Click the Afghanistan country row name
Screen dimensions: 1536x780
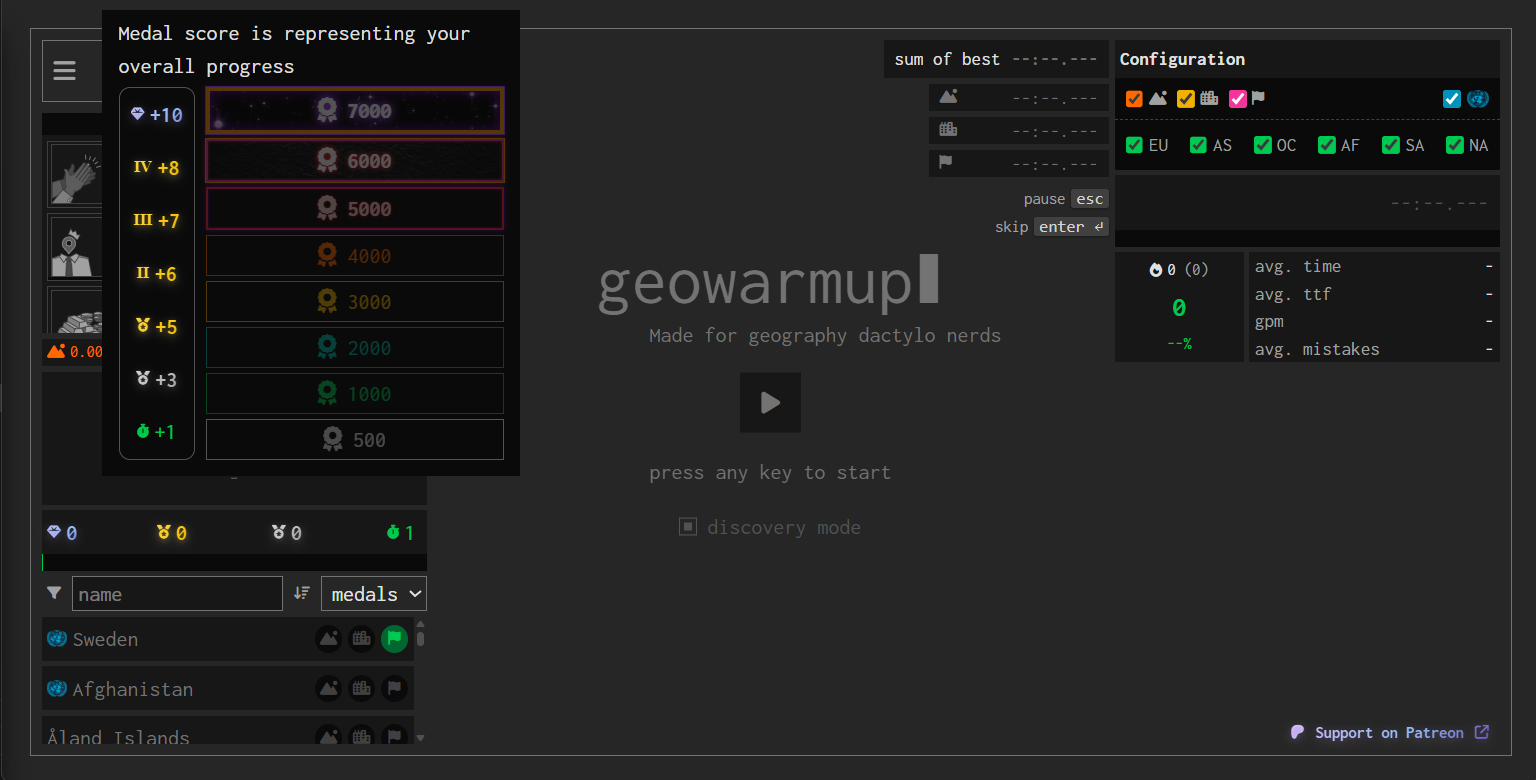tap(133, 689)
